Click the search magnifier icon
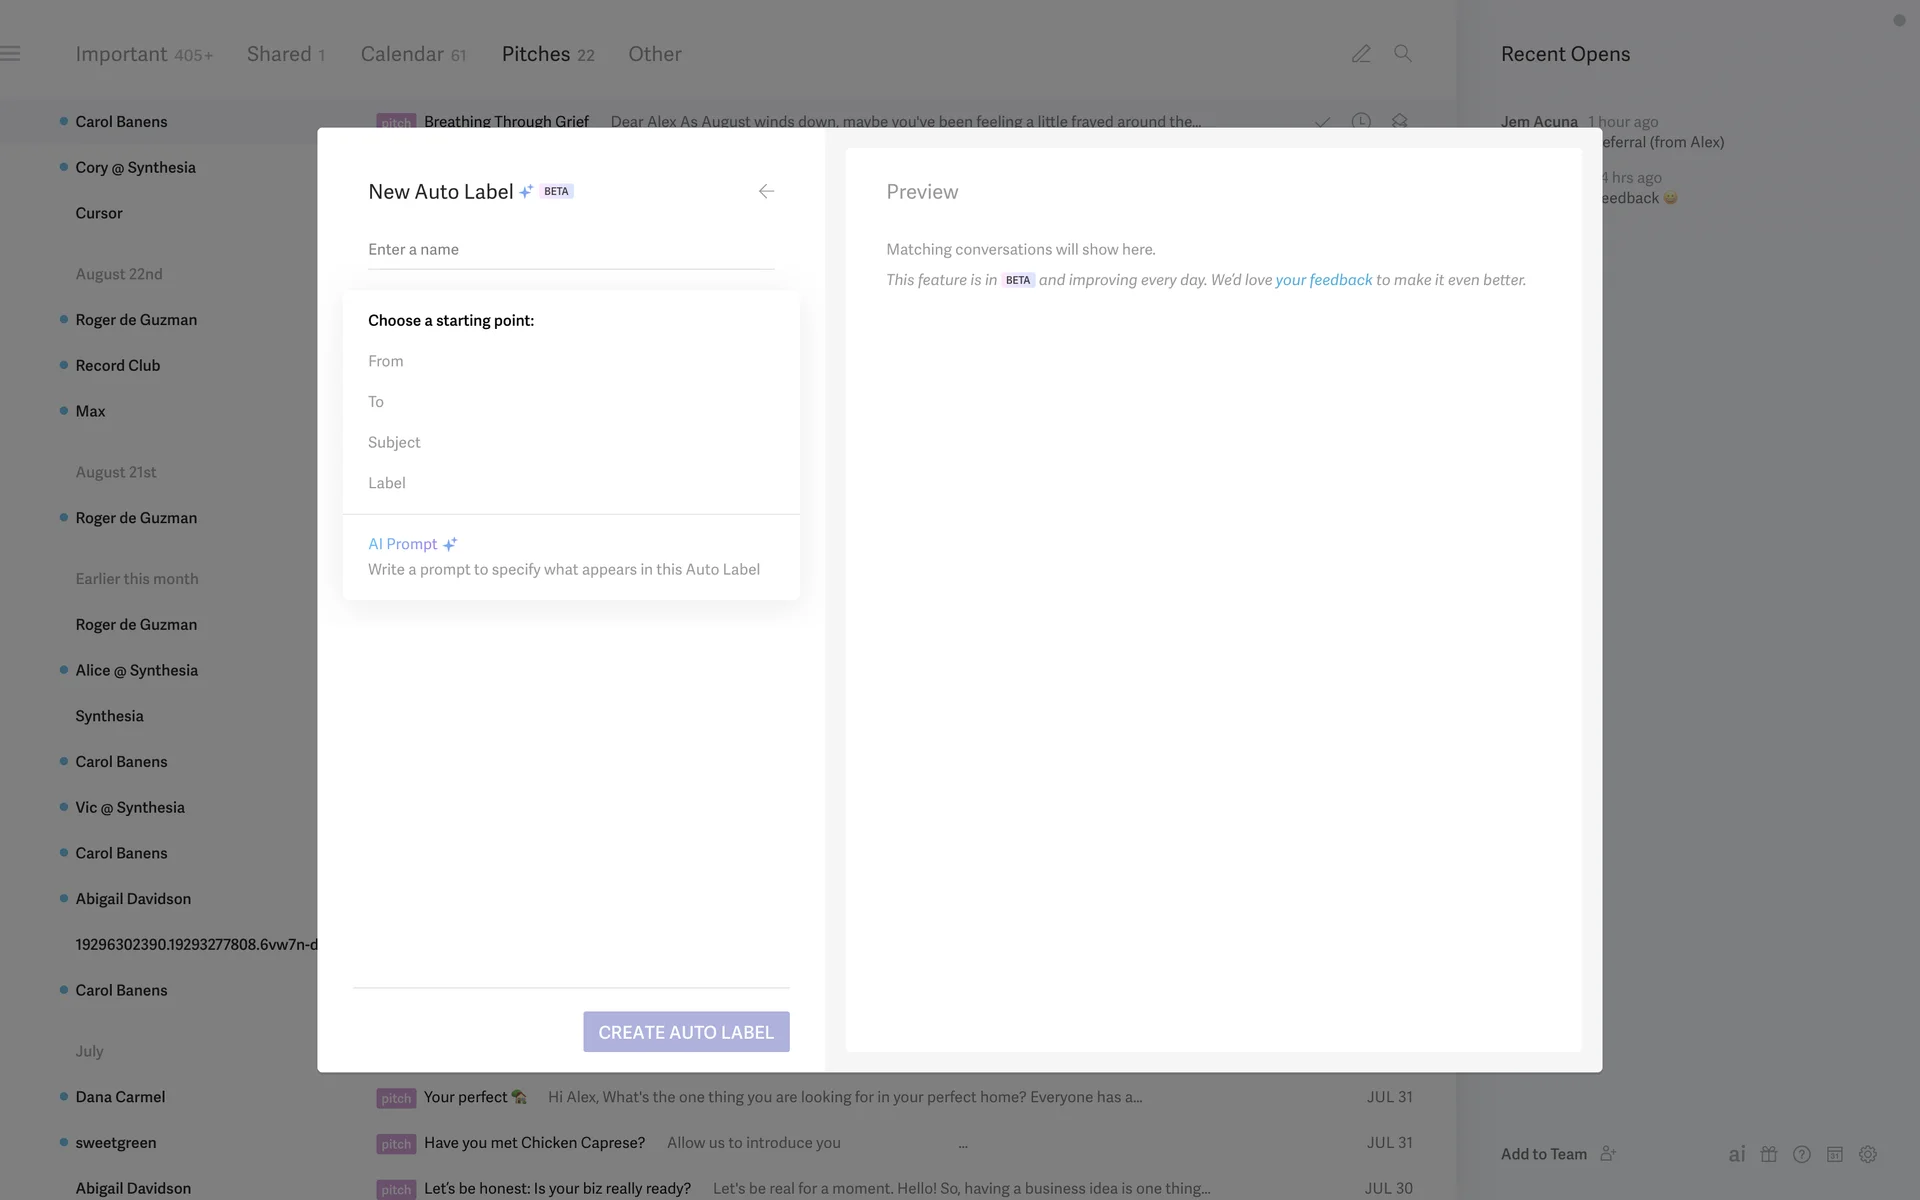Viewport: 1920px width, 1200px height. [1403, 54]
